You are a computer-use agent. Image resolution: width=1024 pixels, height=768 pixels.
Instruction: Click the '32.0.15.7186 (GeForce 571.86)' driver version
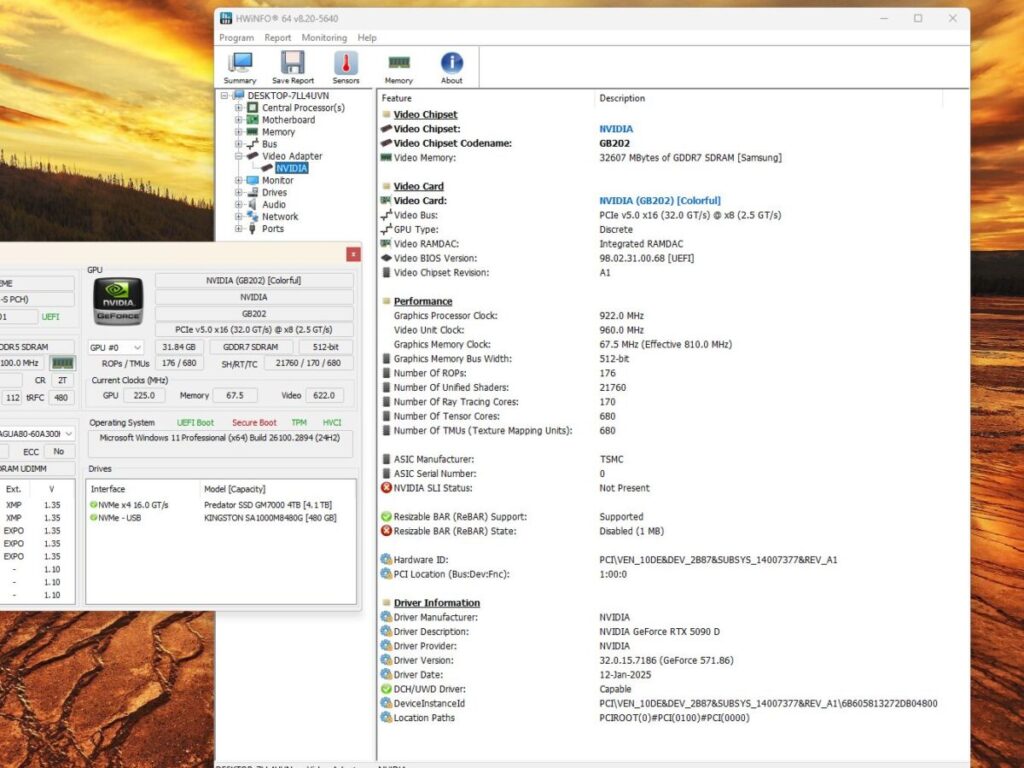(x=666, y=660)
